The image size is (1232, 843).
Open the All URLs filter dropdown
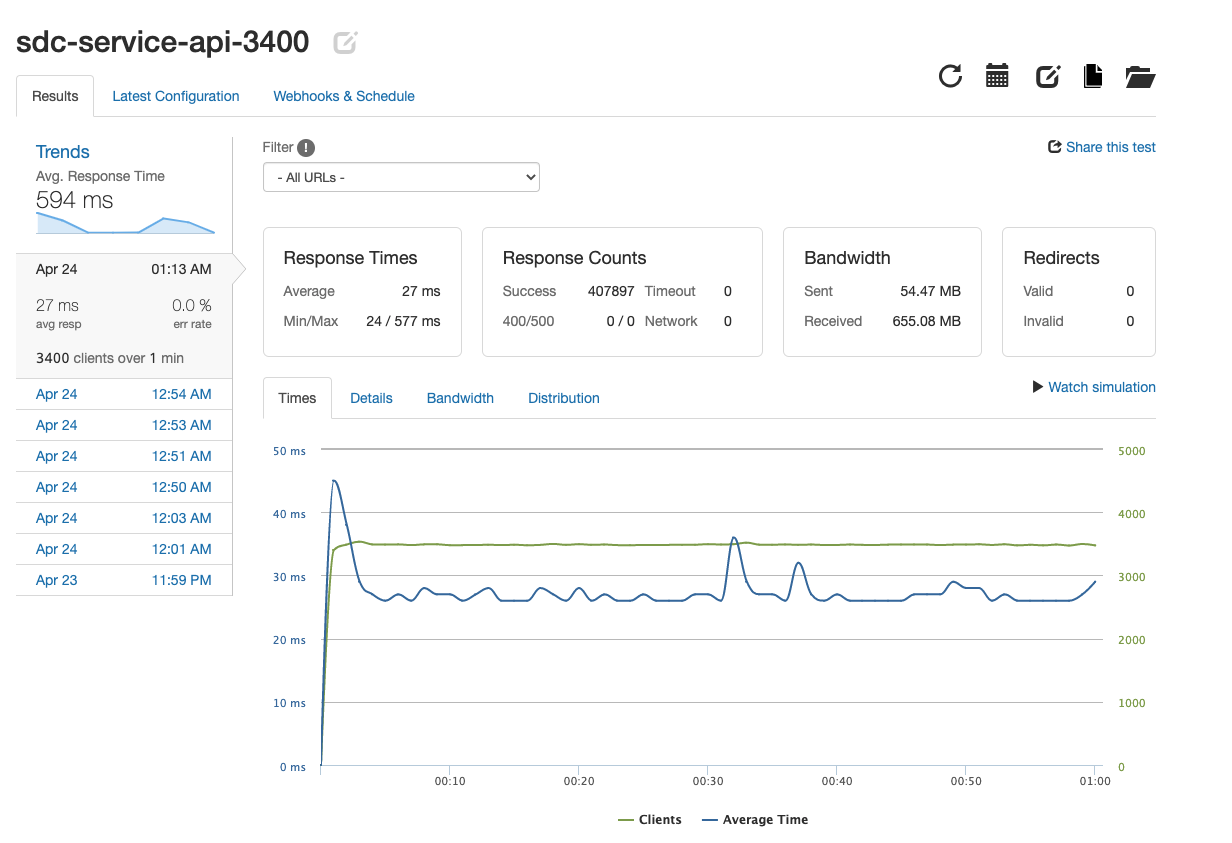(401, 177)
